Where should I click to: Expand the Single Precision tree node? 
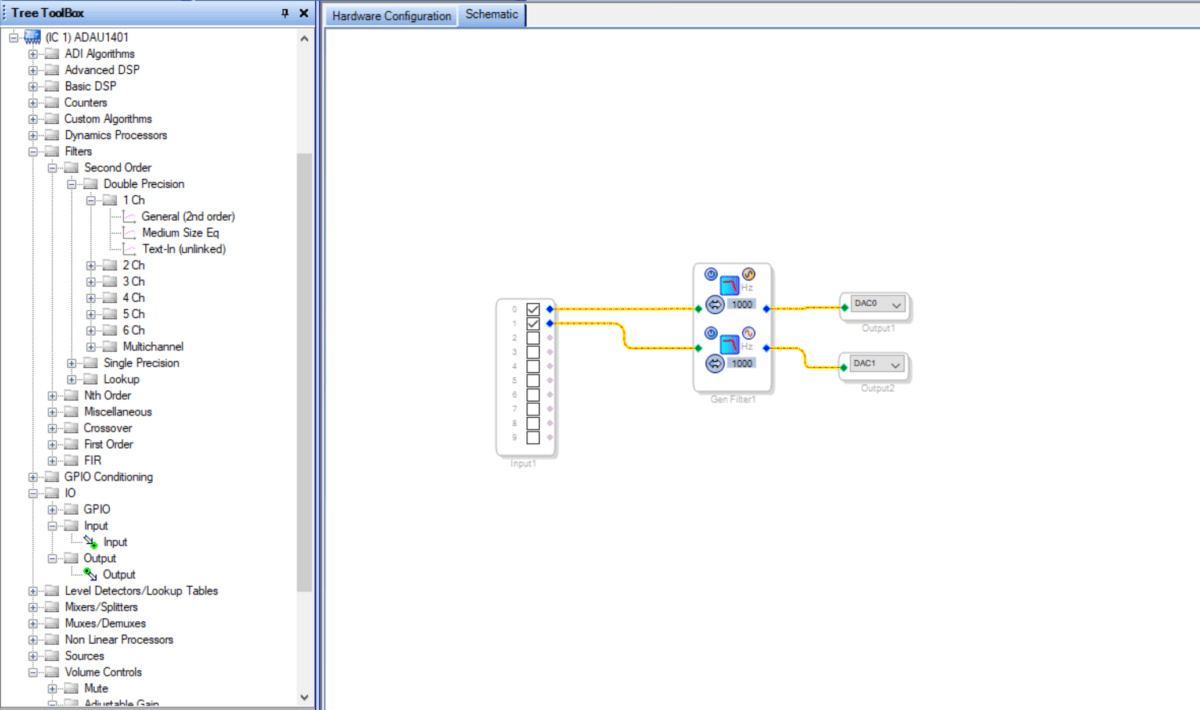72,363
